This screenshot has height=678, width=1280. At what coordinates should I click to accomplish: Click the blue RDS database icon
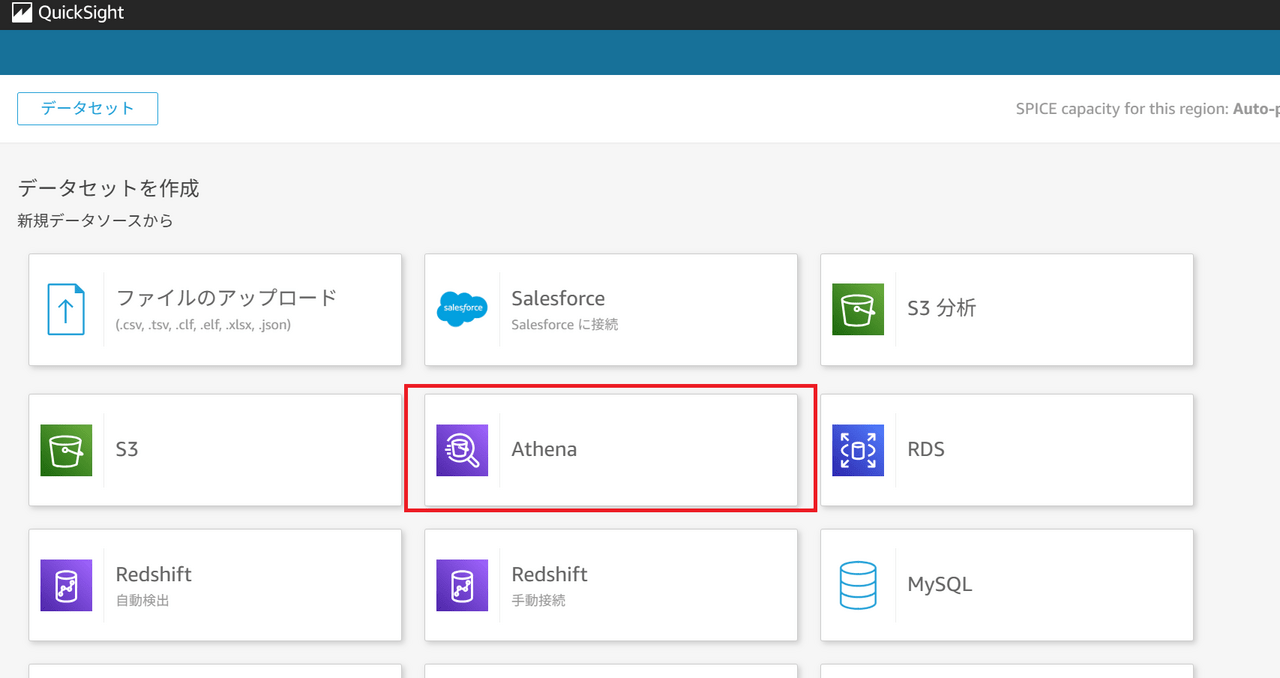(858, 450)
